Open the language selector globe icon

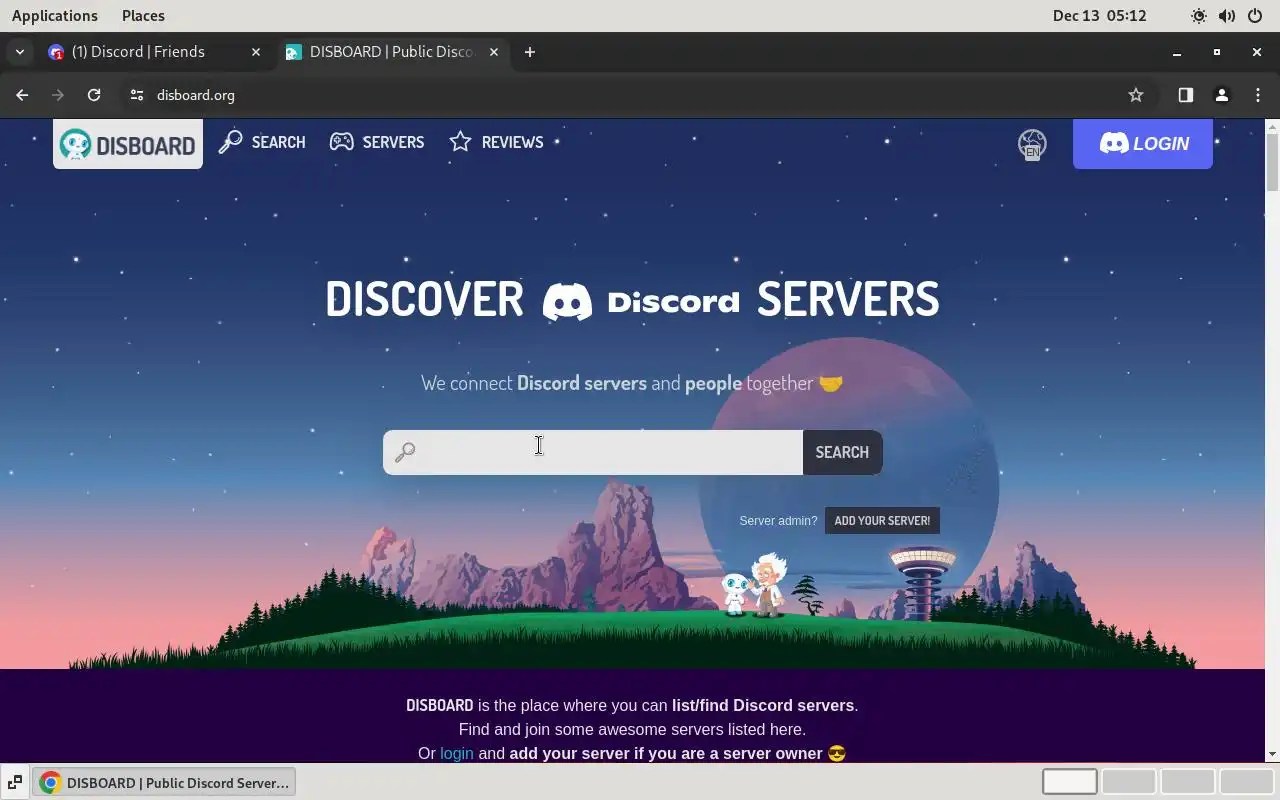pos(1032,144)
